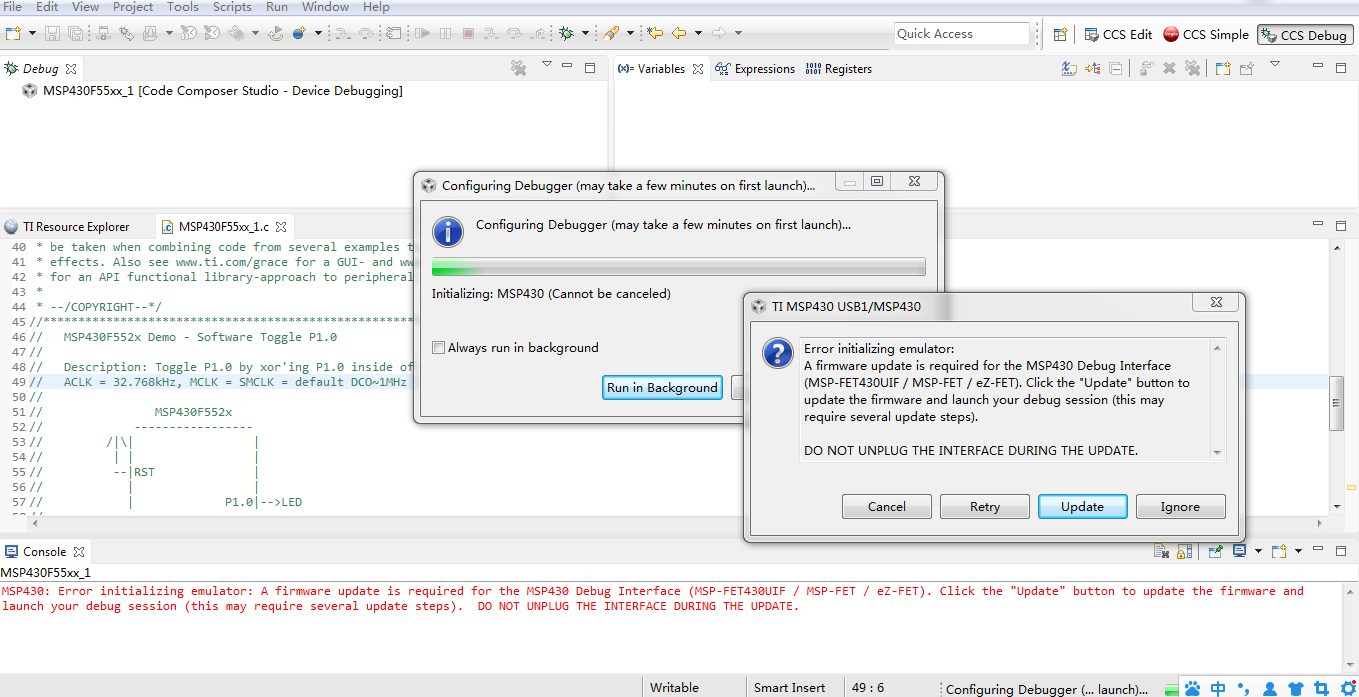Open the Project menu
Viewport: 1359px width, 697px height.
coord(133,7)
